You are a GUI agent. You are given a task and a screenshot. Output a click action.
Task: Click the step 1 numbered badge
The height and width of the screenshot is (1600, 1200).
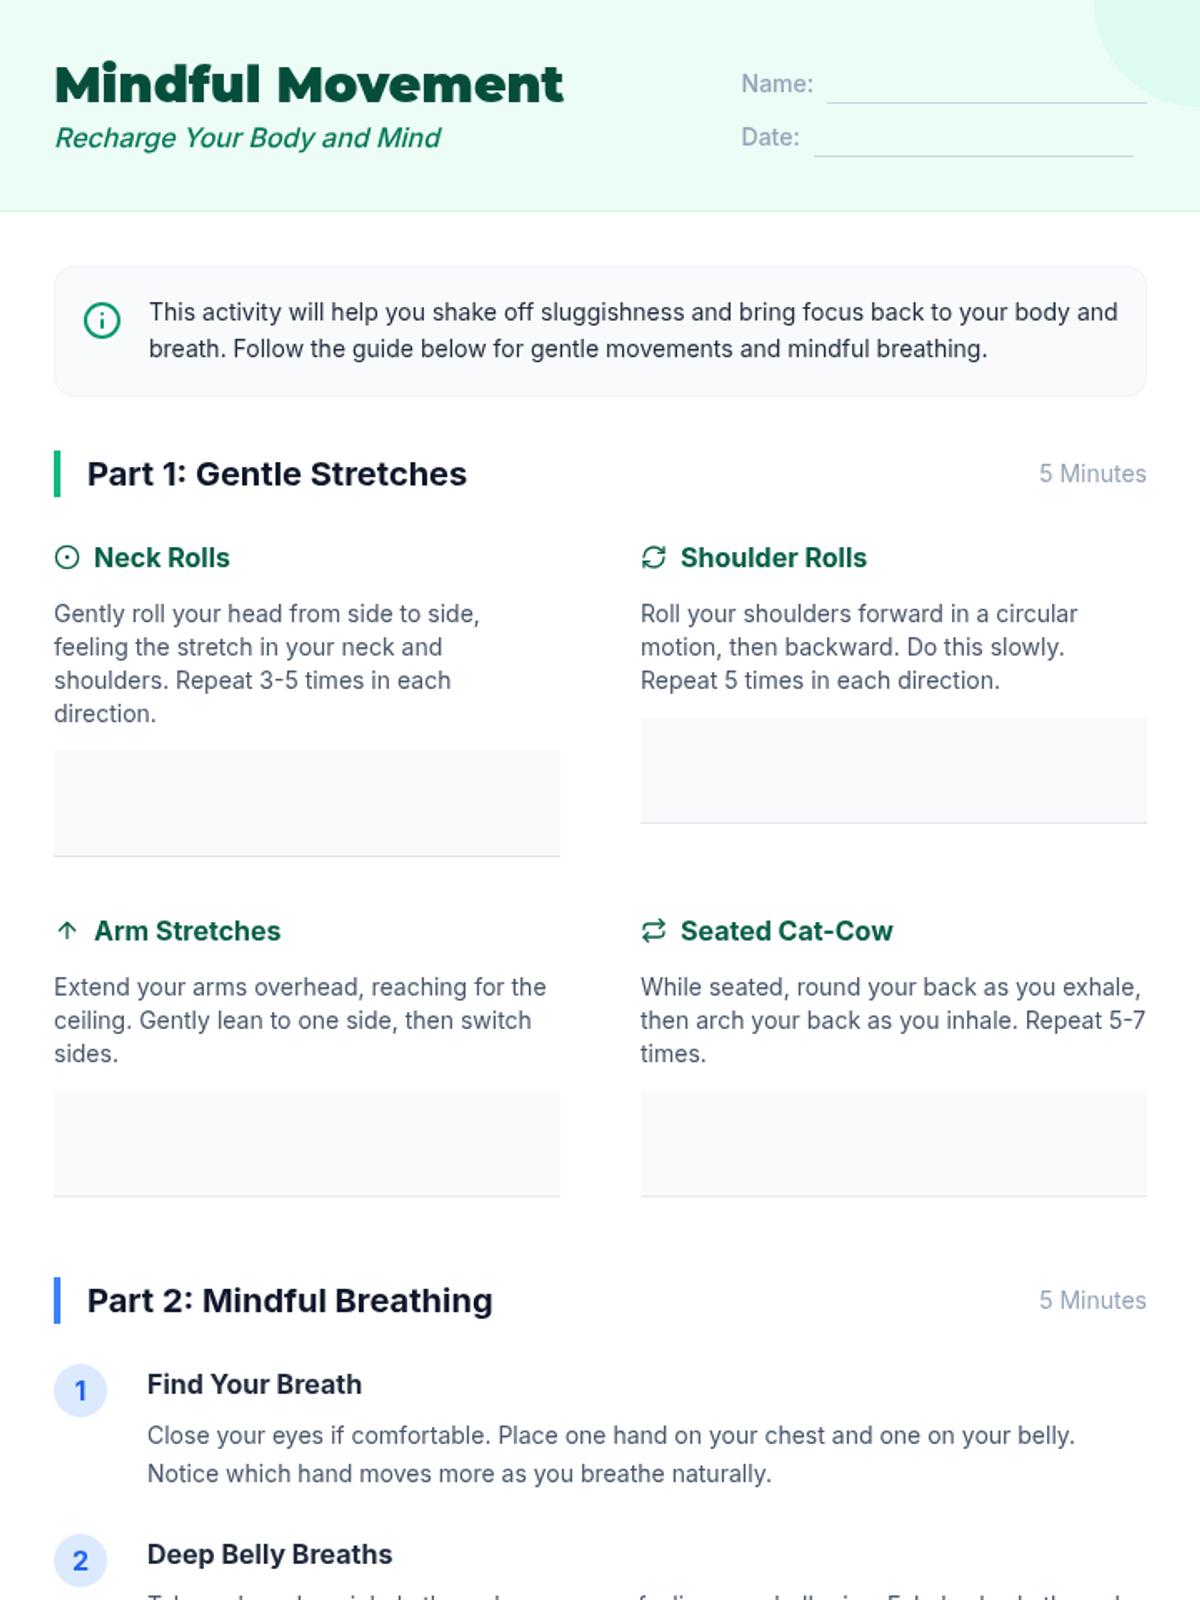(80, 1391)
